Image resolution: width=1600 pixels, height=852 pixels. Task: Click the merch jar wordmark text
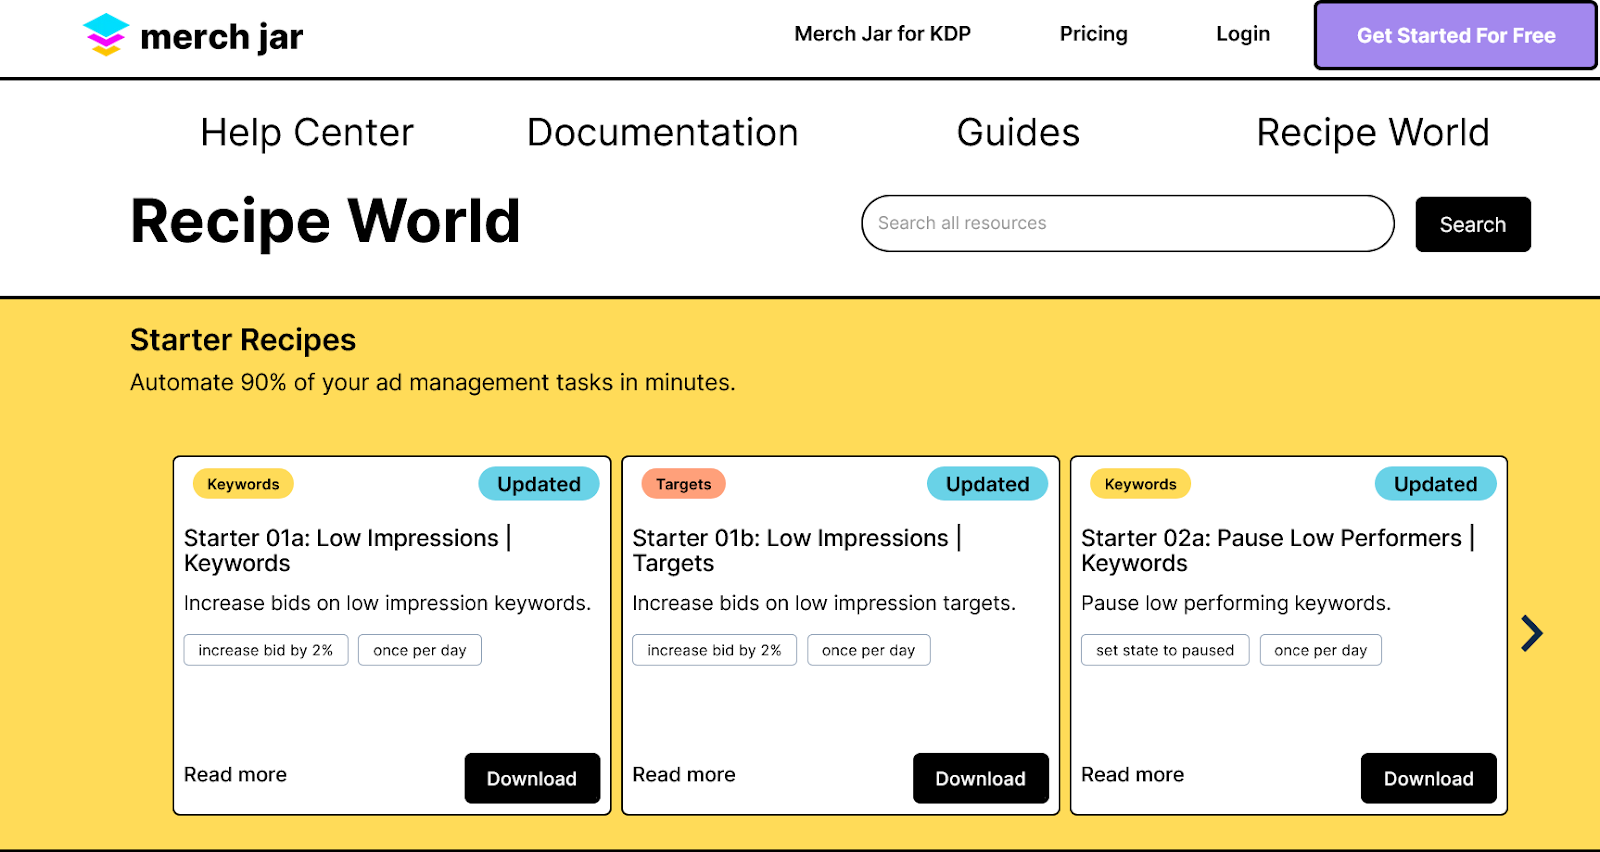coord(221,37)
